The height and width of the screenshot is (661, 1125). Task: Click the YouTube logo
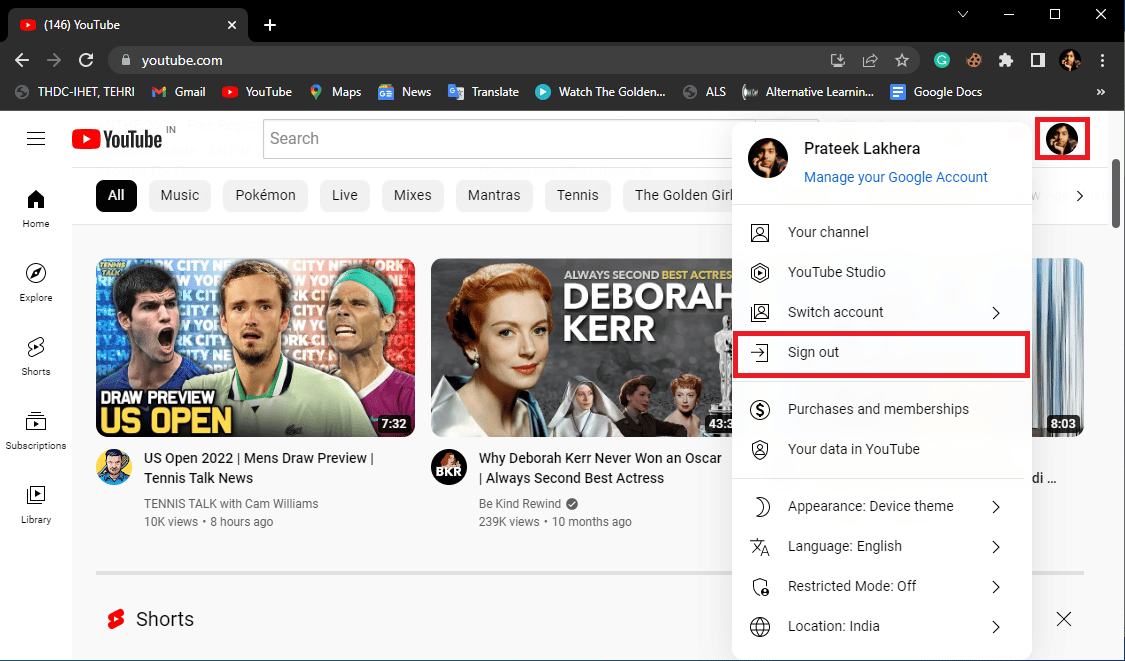pos(117,139)
